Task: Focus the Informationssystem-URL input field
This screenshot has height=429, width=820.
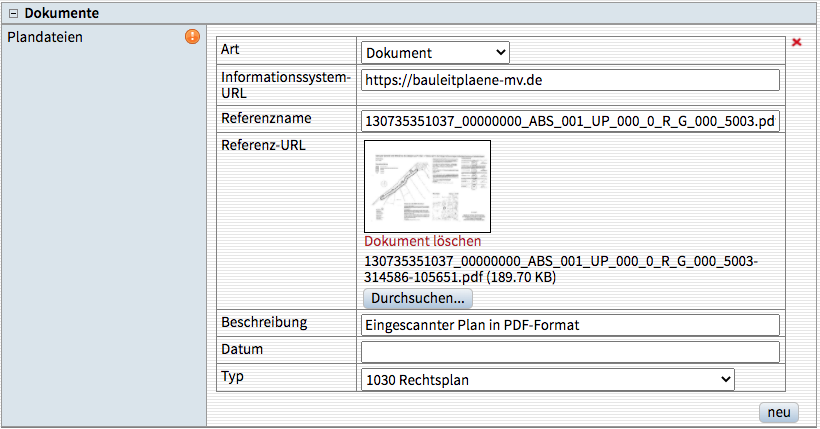Action: (569, 81)
